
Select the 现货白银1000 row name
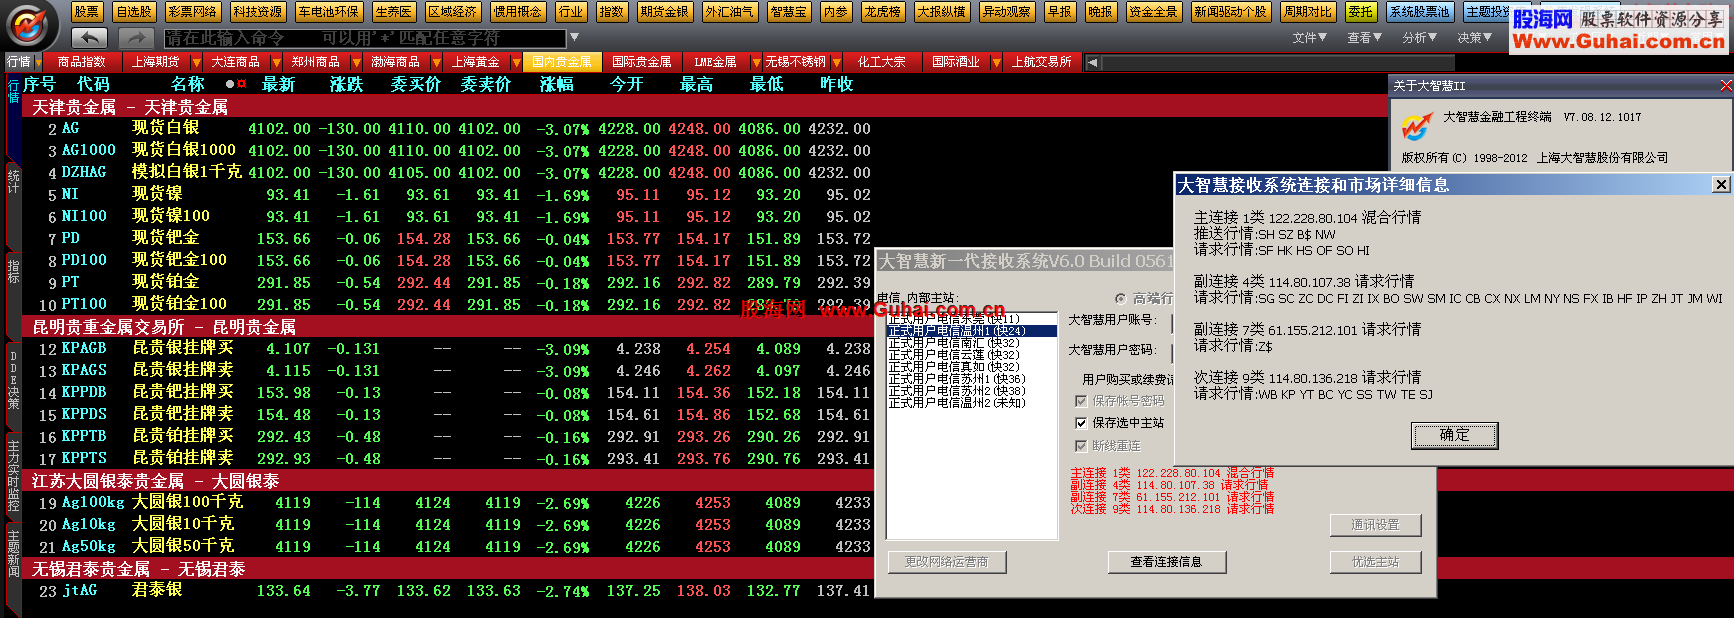184,150
